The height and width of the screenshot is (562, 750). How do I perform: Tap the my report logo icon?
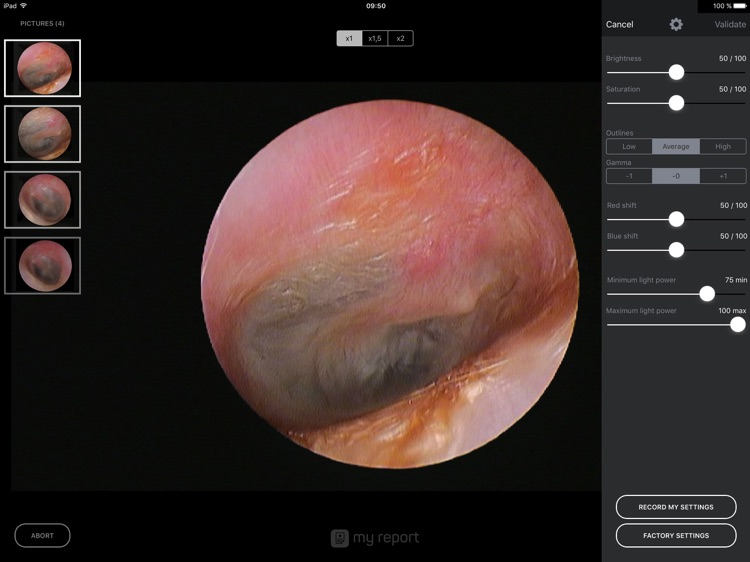[x=340, y=538]
